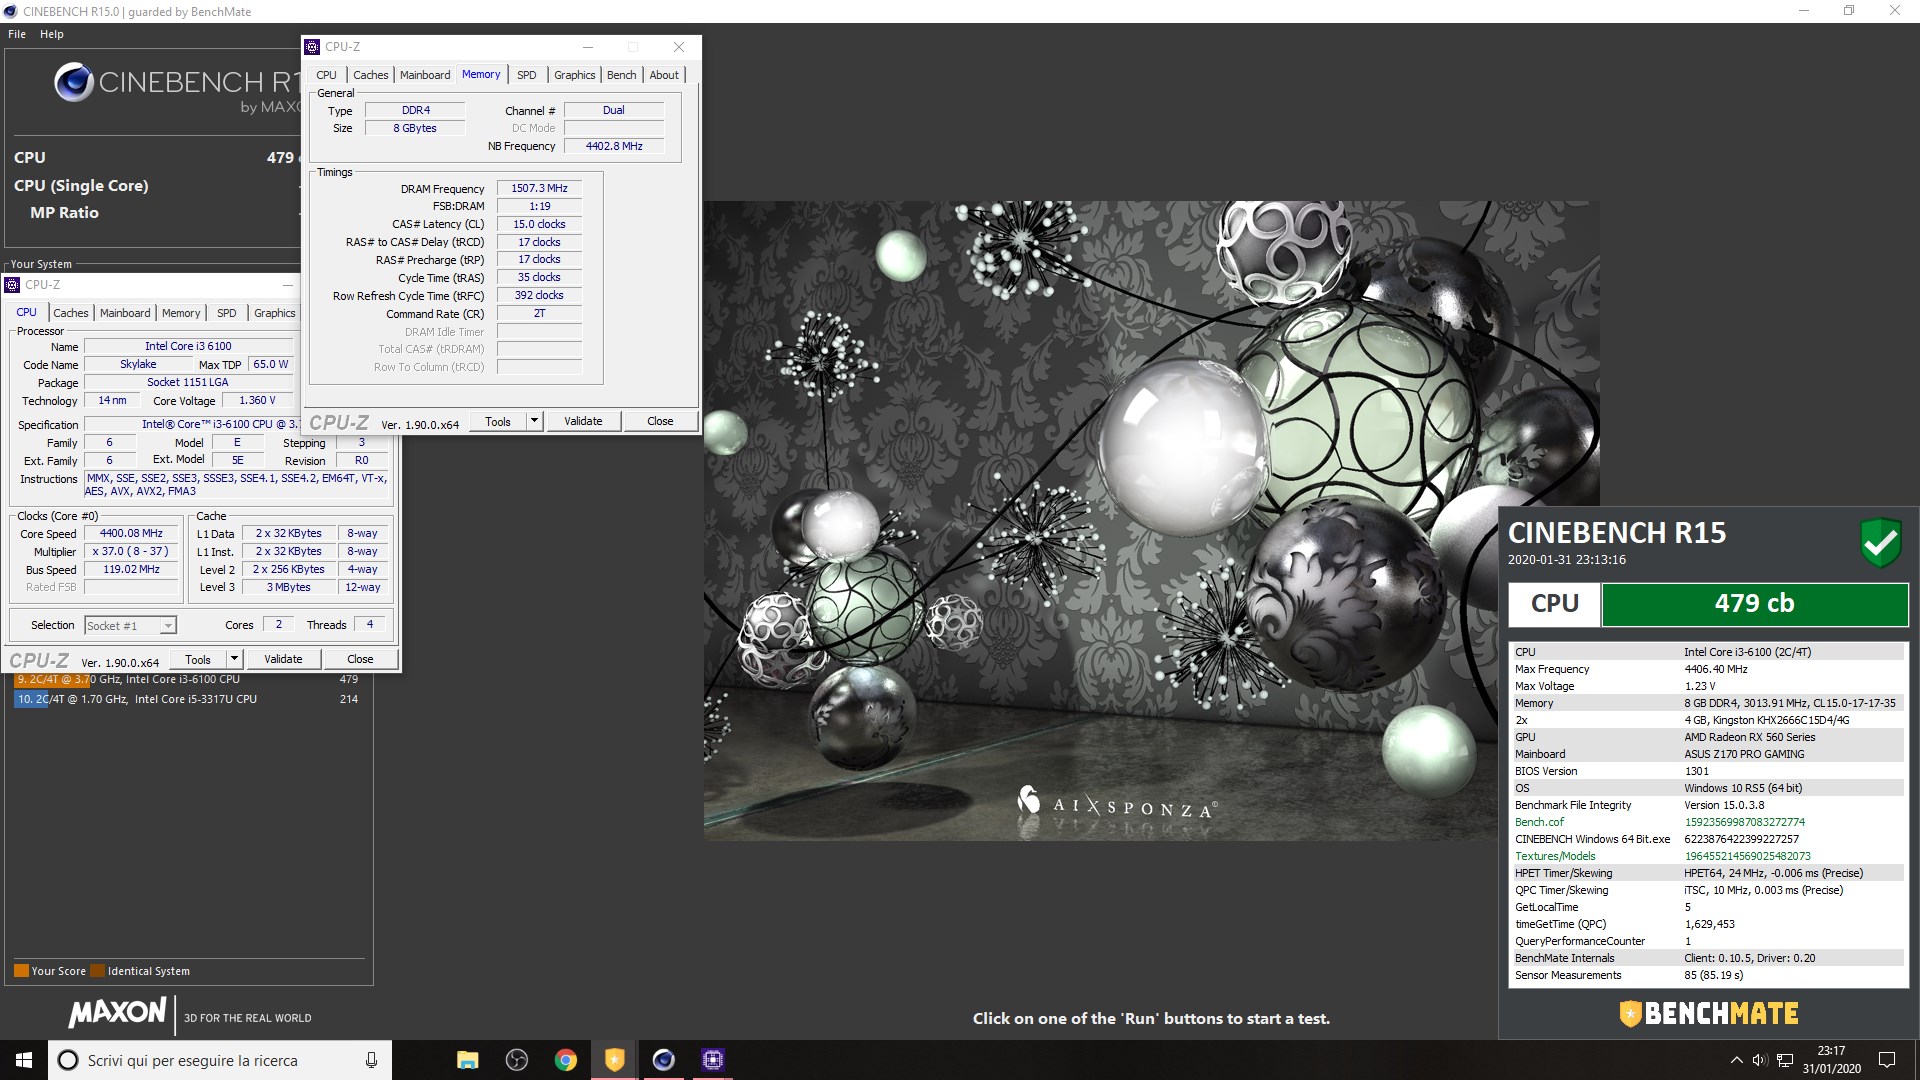Open the volume control tray icon
The width and height of the screenshot is (1920, 1080).
tap(1759, 1060)
